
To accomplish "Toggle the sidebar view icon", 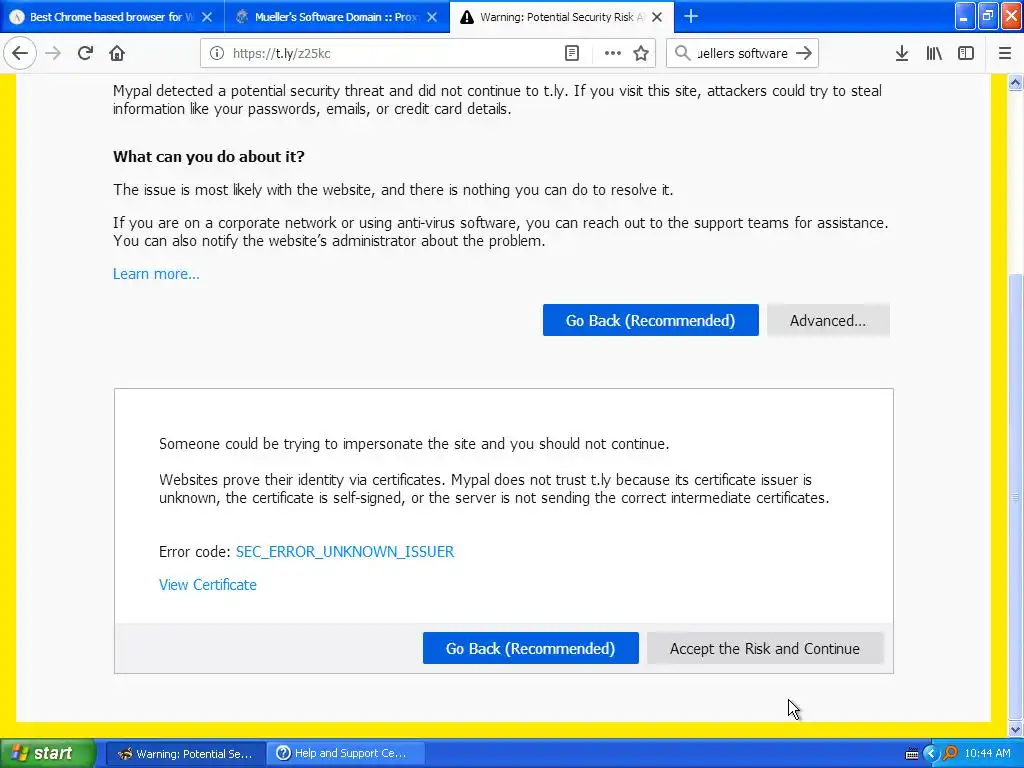I will click(966, 53).
